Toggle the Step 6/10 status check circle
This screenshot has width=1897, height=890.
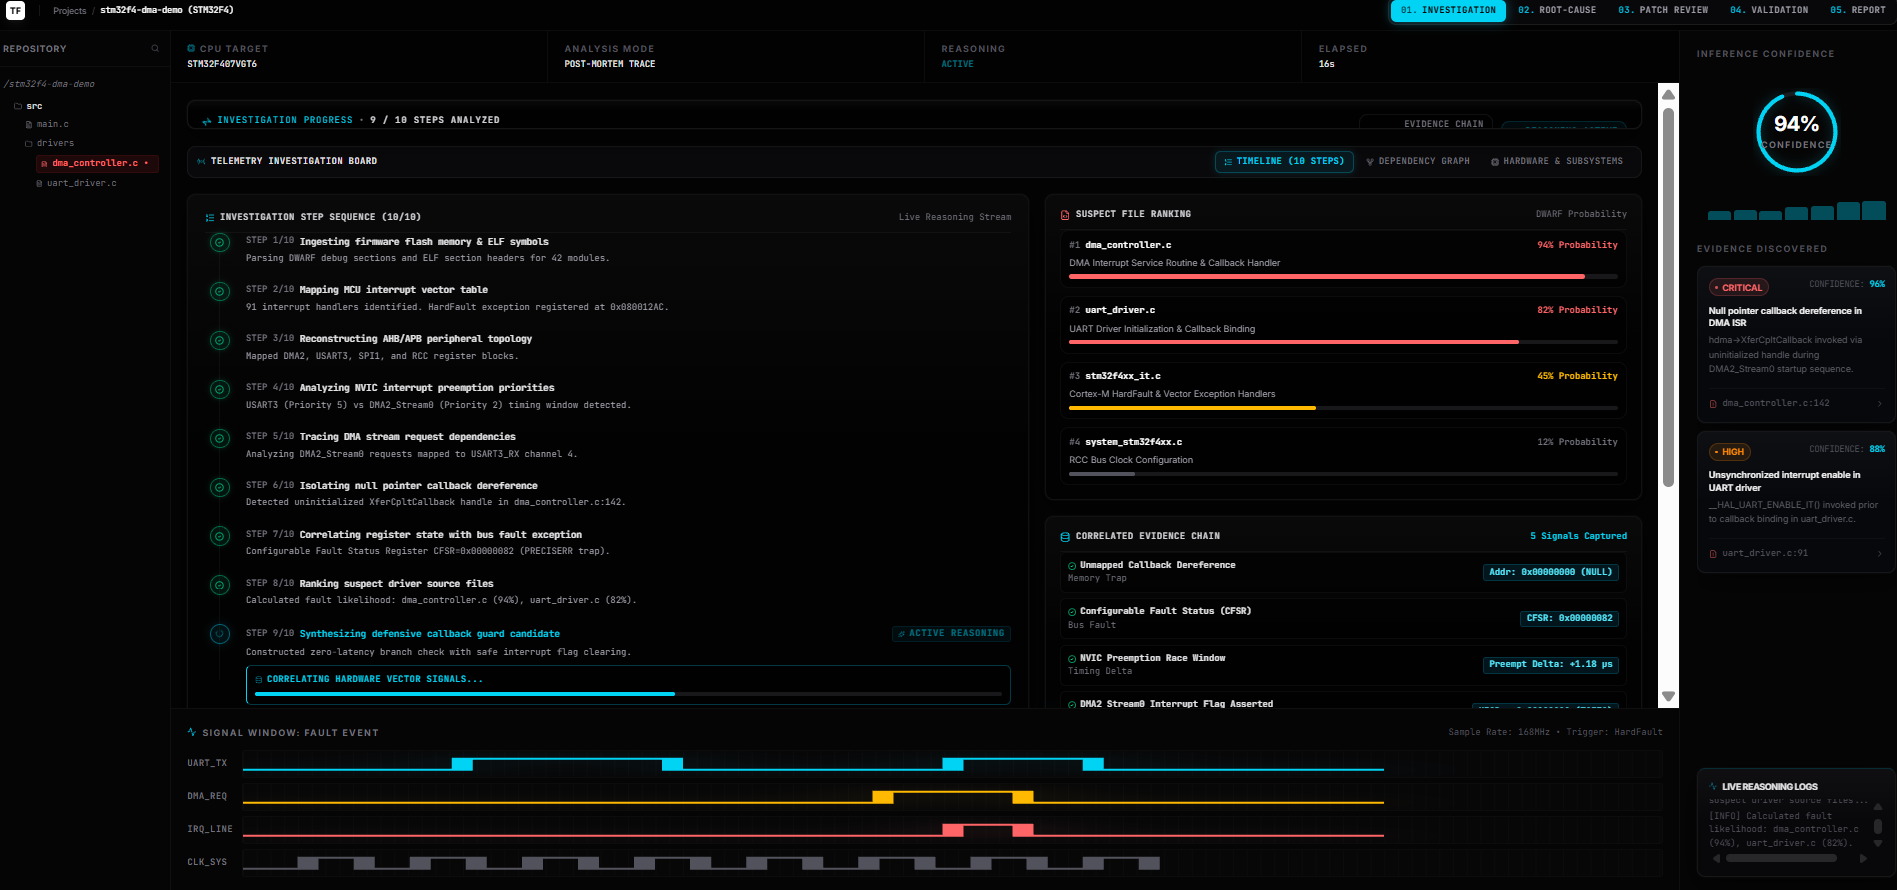(220, 487)
